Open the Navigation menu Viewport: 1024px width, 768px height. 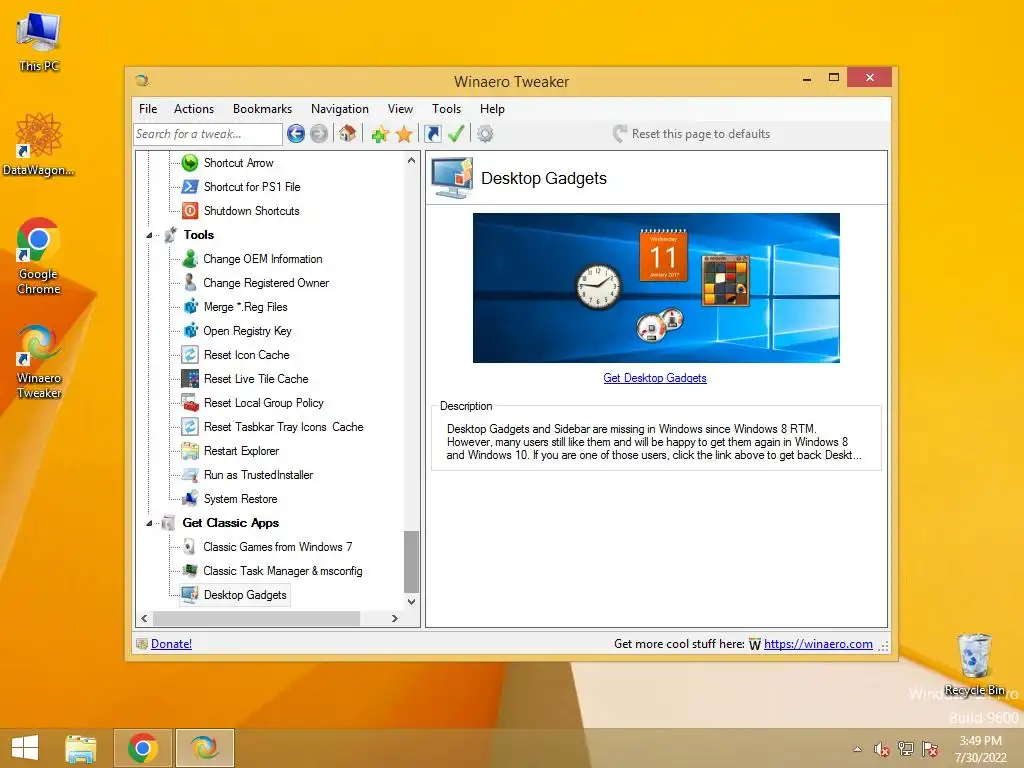(x=340, y=109)
